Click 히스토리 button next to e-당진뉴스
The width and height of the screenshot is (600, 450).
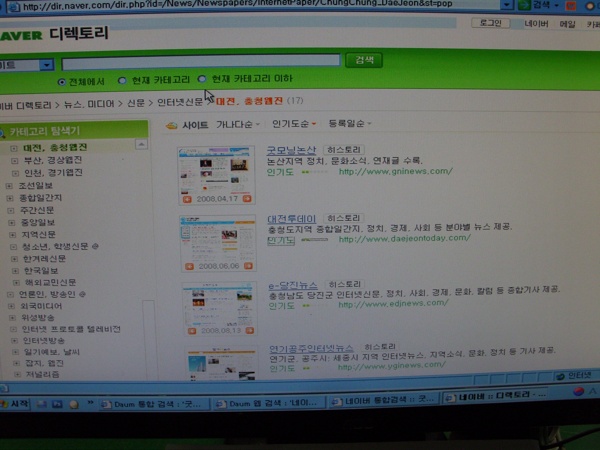pos(345,284)
